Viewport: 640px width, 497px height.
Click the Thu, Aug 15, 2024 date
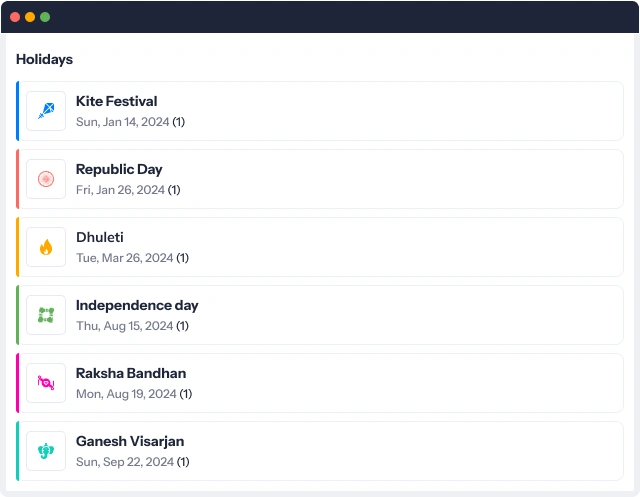[124, 326]
